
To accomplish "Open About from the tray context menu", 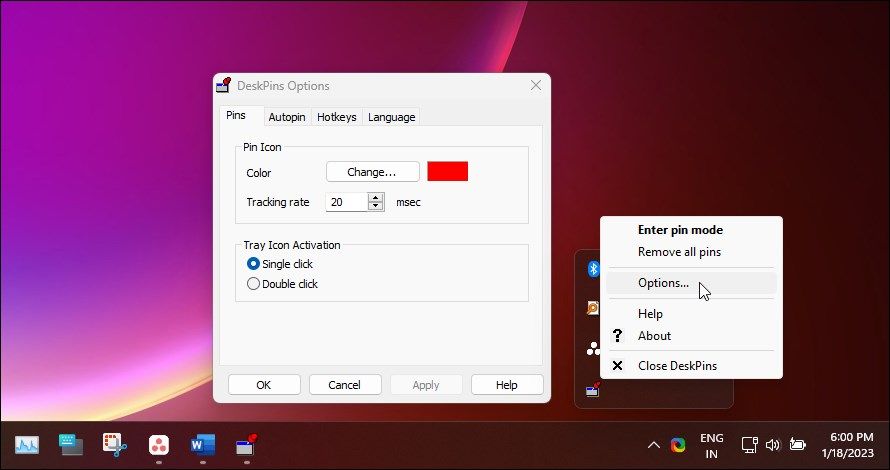I will click(x=691, y=335).
